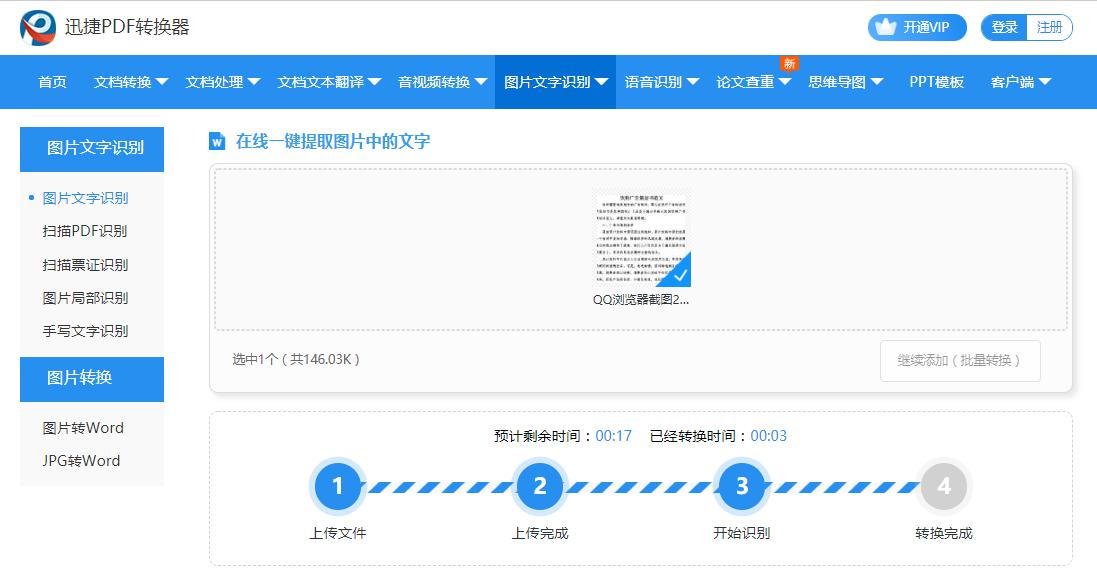
Task: Select 手写文字识别 recognition tool
Action: (x=84, y=330)
